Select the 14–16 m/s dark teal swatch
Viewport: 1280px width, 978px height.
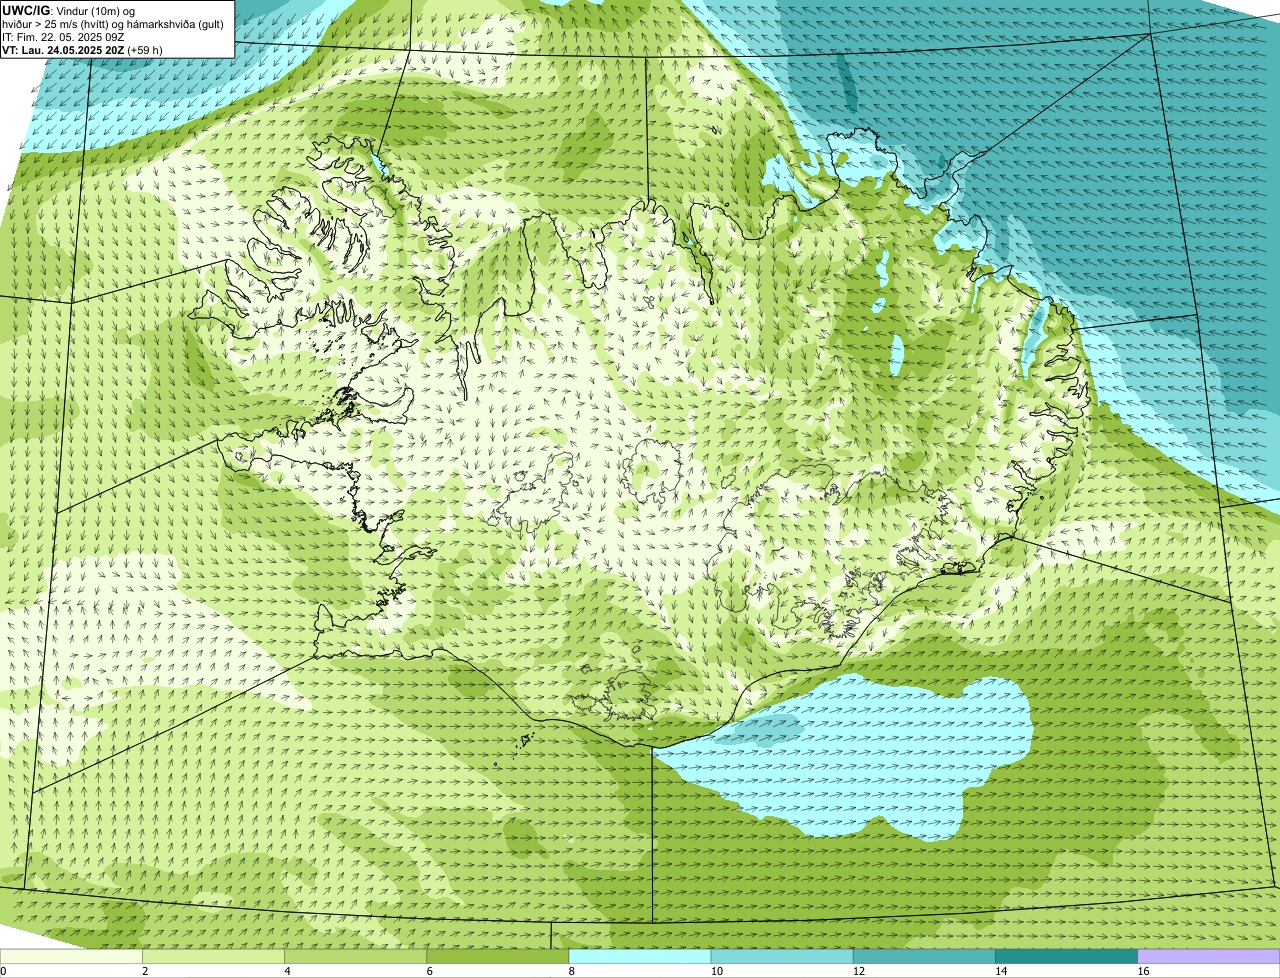click(x=1067, y=956)
